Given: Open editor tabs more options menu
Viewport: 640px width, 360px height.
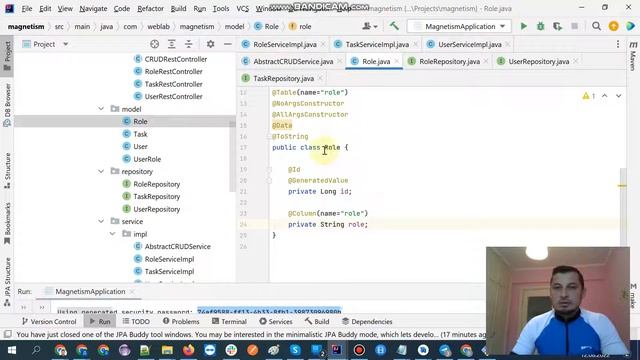Looking at the screenshot, I should (x=618, y=44).
